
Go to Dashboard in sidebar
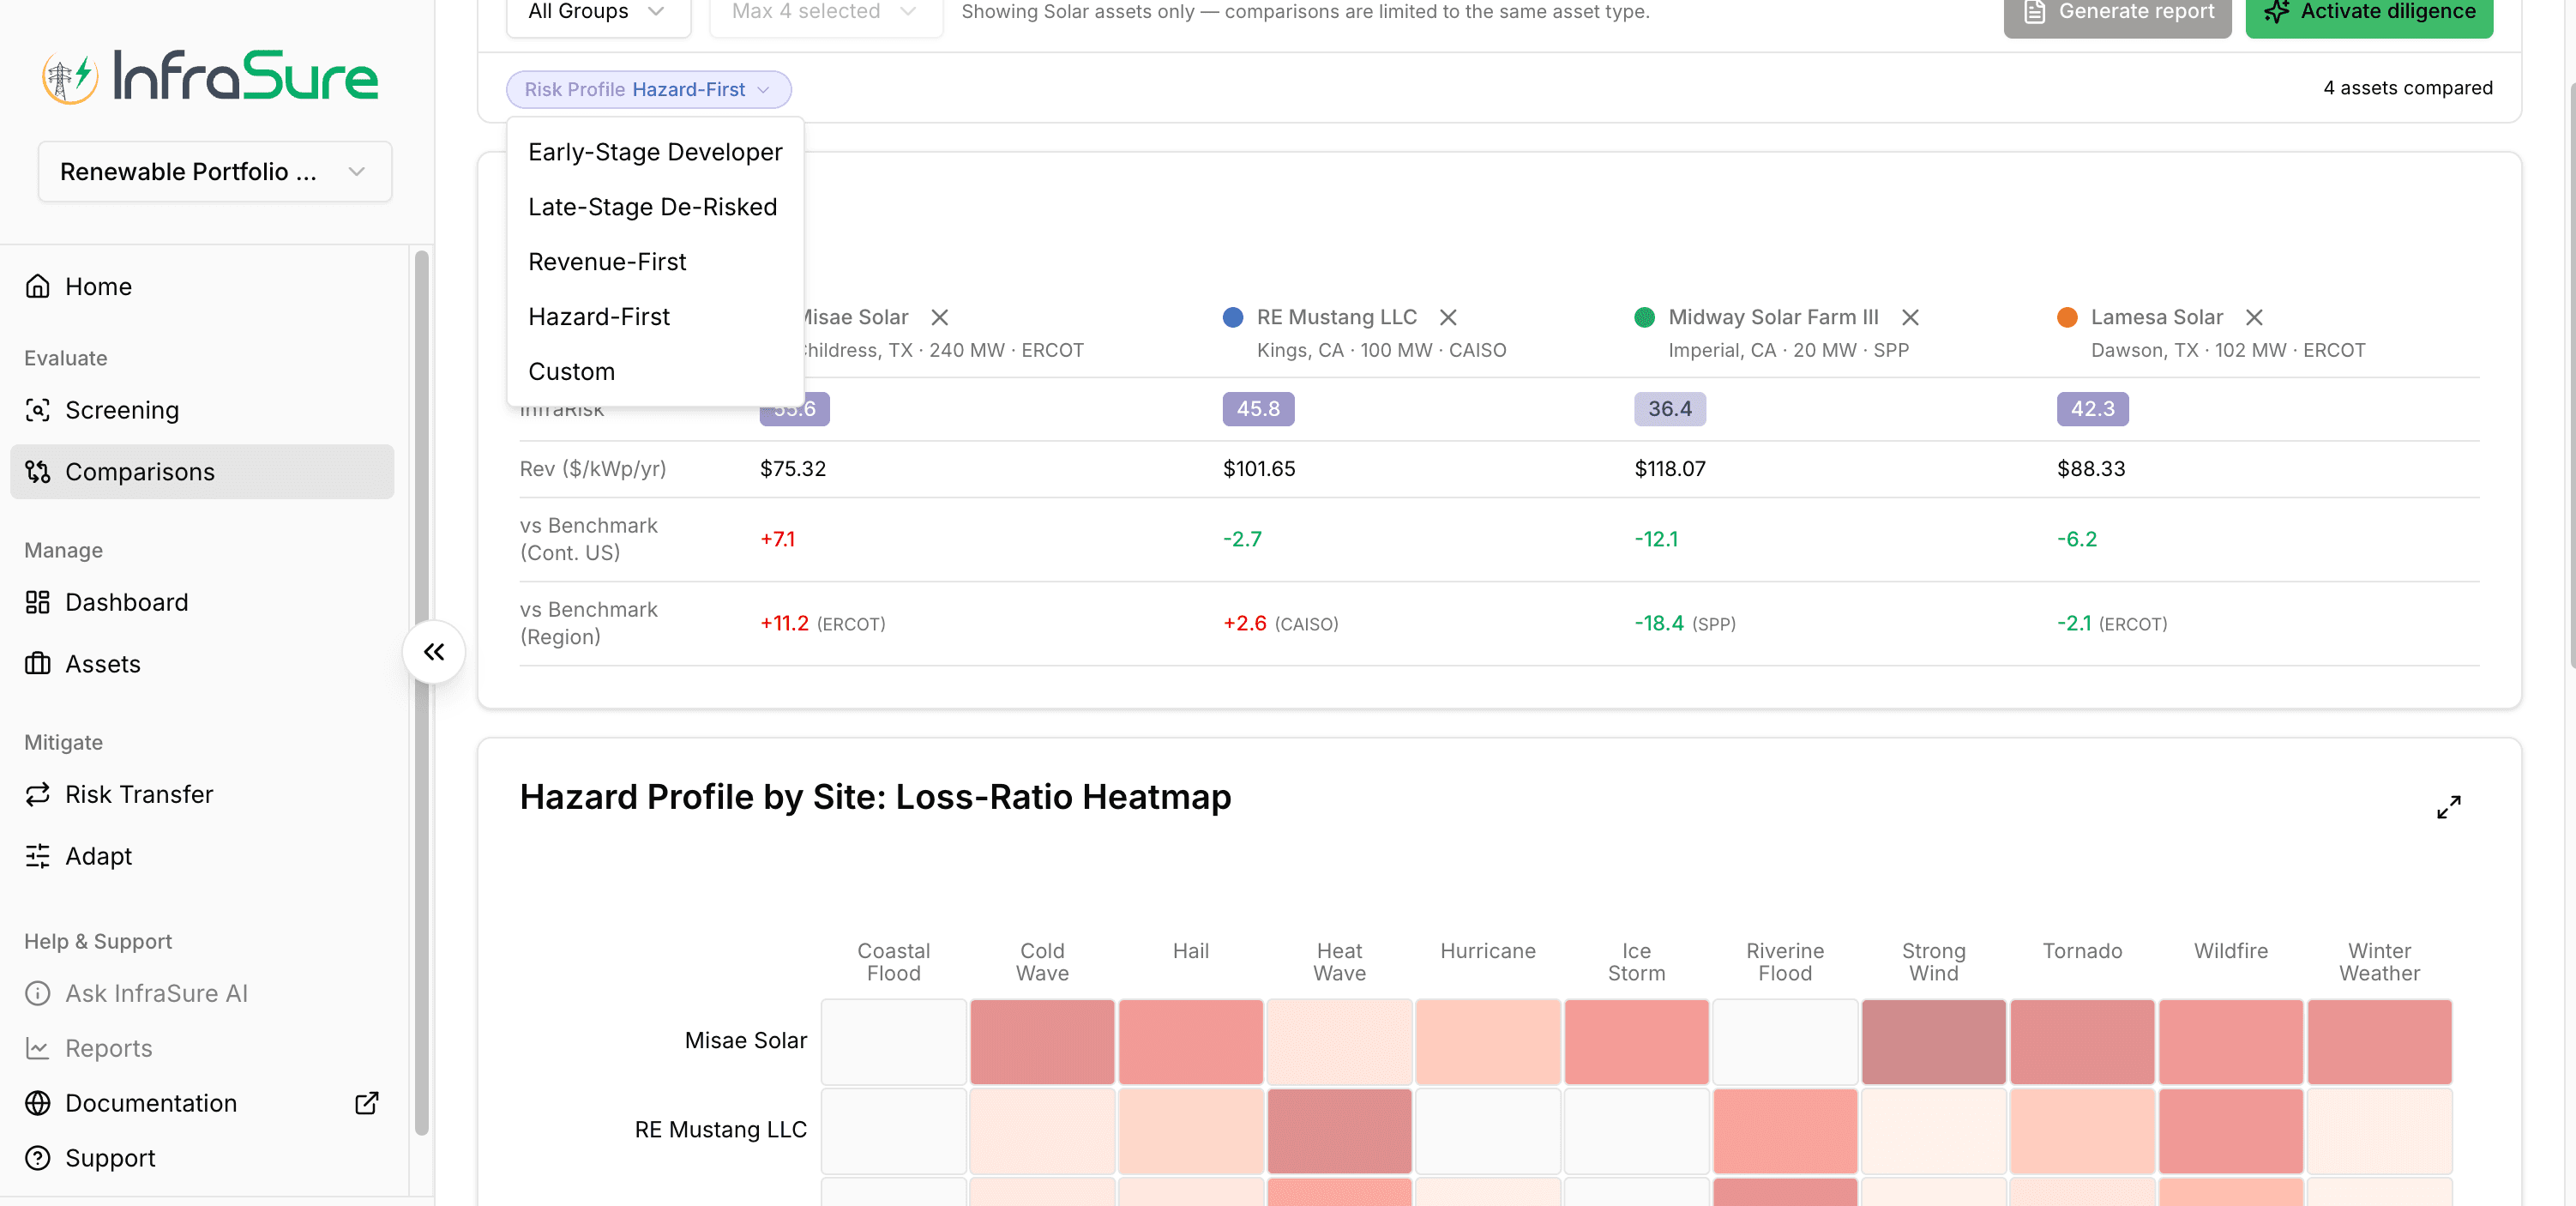202,602
